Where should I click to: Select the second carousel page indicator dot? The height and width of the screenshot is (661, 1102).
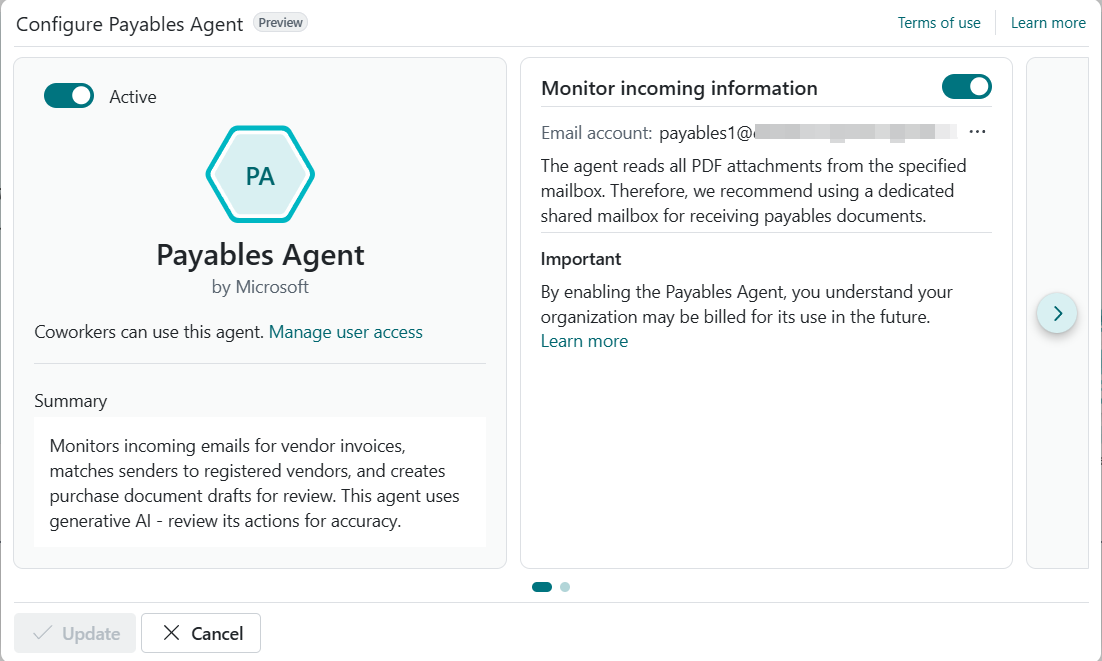click(565, 586)
